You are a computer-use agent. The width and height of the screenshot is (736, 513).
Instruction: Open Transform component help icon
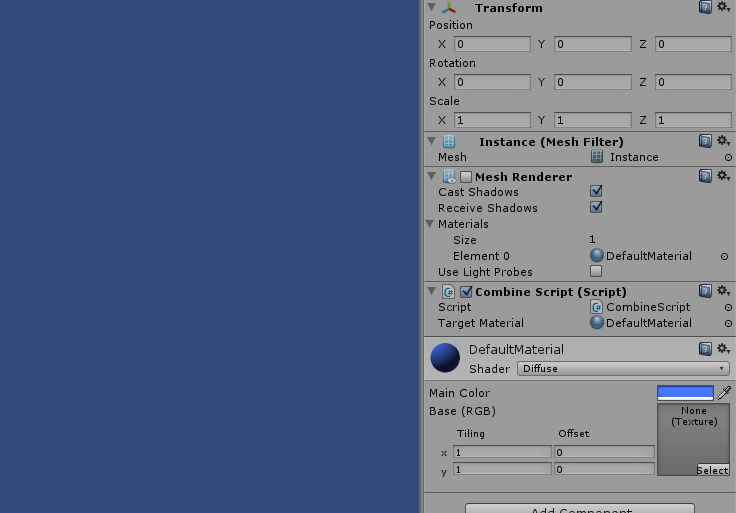[705, 7]
